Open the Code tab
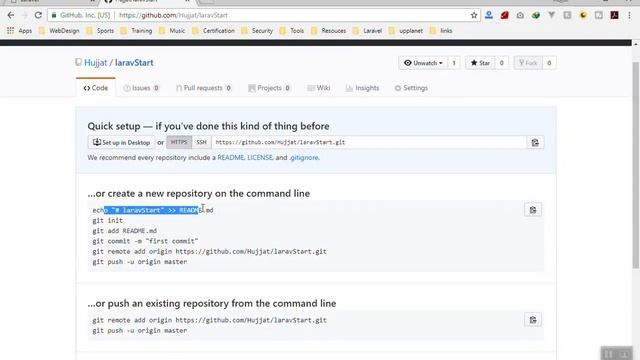This screenshot has height=360, width=640. point(96,88)
